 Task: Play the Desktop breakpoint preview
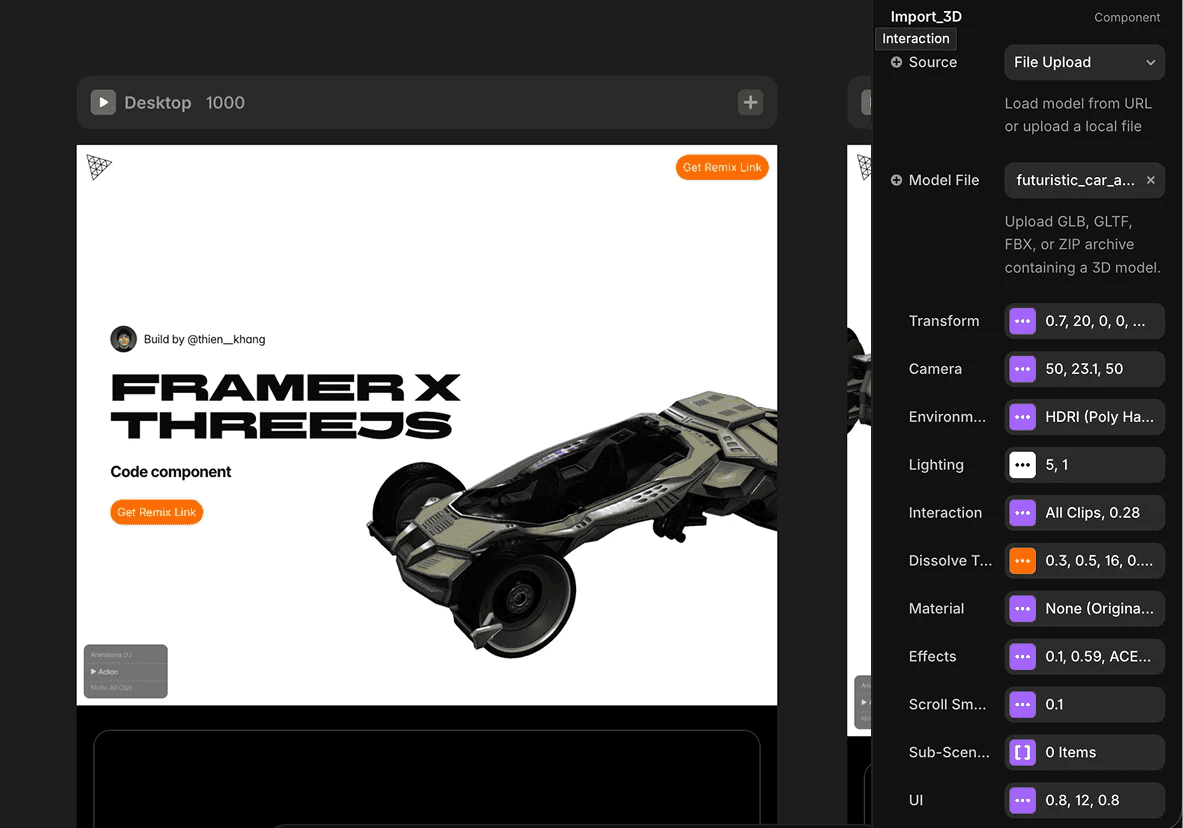point(103,103)
